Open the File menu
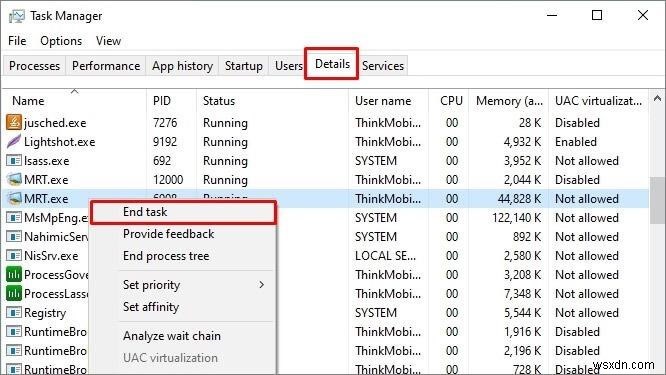This screenshot has width=666, height=375. pyautogui.click(x=17, y=41)
